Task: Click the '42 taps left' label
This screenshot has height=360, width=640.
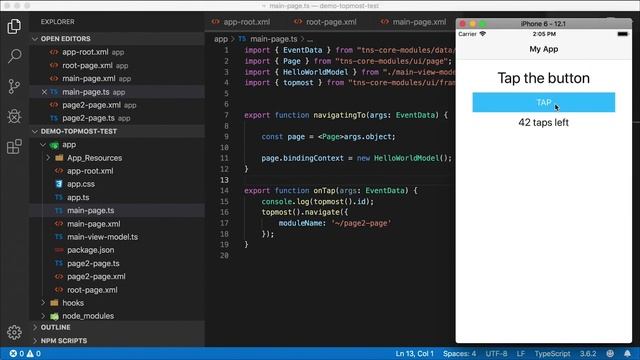Action: (x=543, y=122)
